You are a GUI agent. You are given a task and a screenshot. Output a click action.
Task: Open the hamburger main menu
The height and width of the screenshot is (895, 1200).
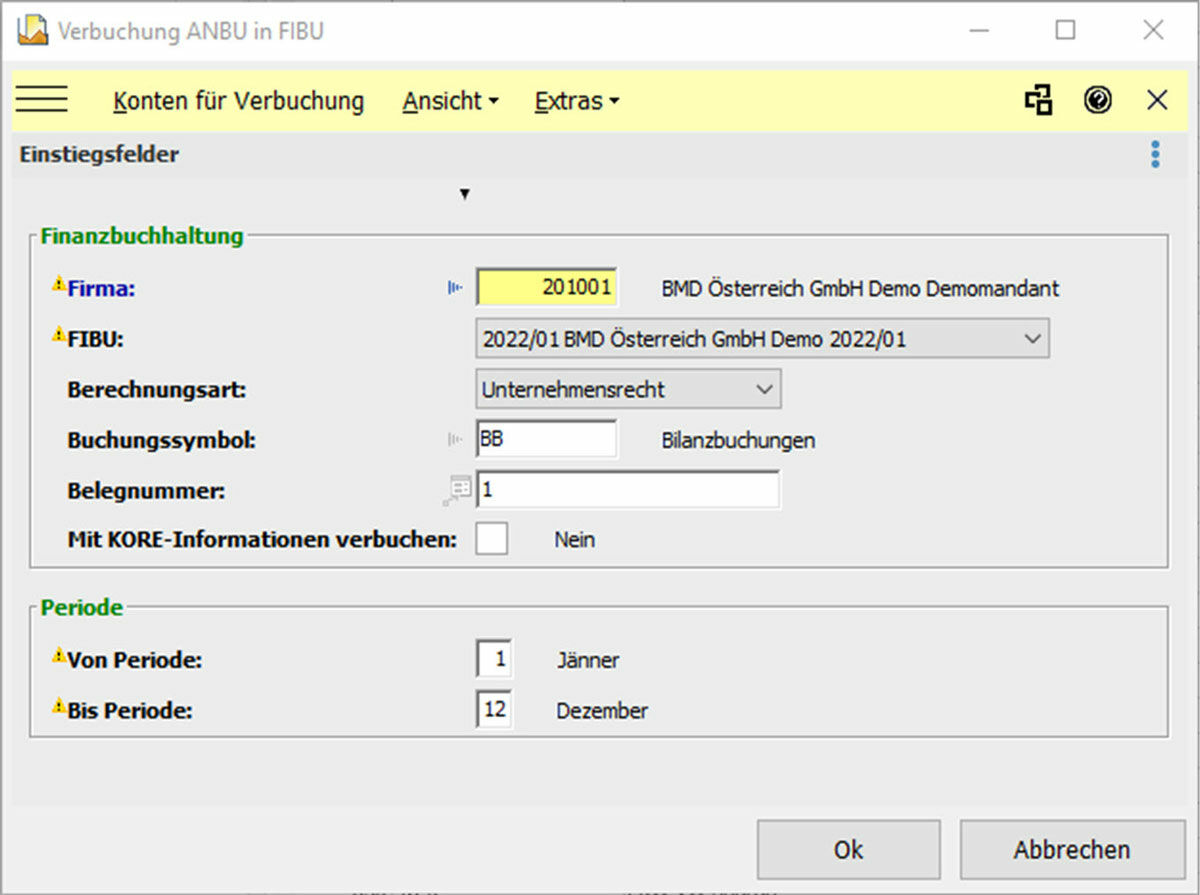41,100
